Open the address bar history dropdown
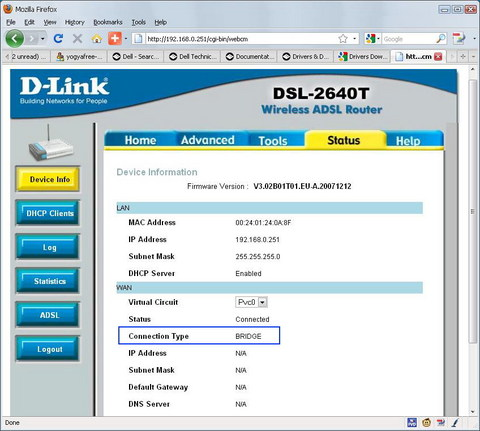Viewport: 480px width, 431px height. pyautogui.click(x=354, y=39)
